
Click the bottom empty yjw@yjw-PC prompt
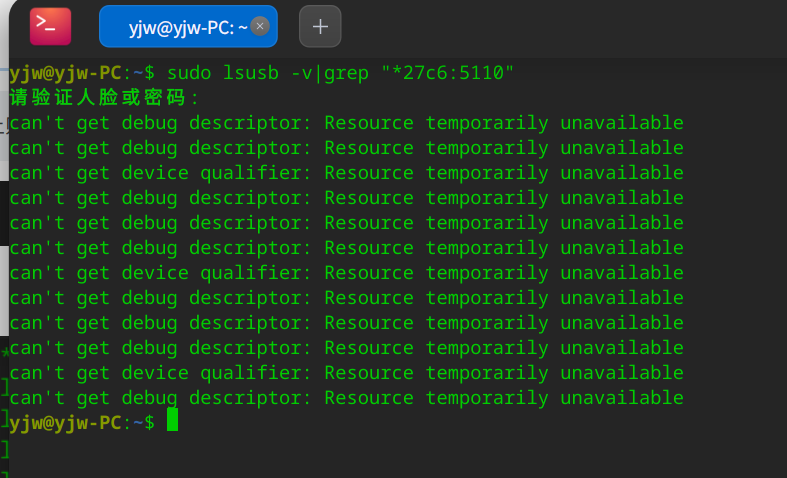click(x=66, y=423)
